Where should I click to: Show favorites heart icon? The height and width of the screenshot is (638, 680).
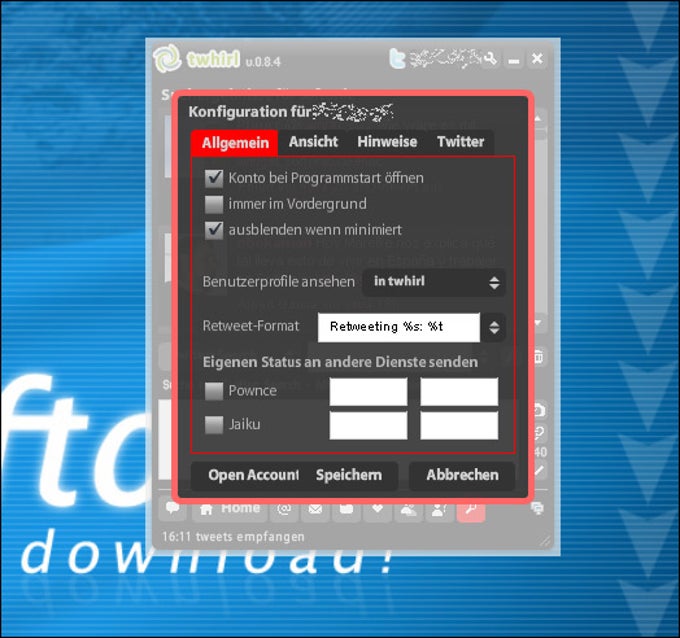[x=377, y=509]
